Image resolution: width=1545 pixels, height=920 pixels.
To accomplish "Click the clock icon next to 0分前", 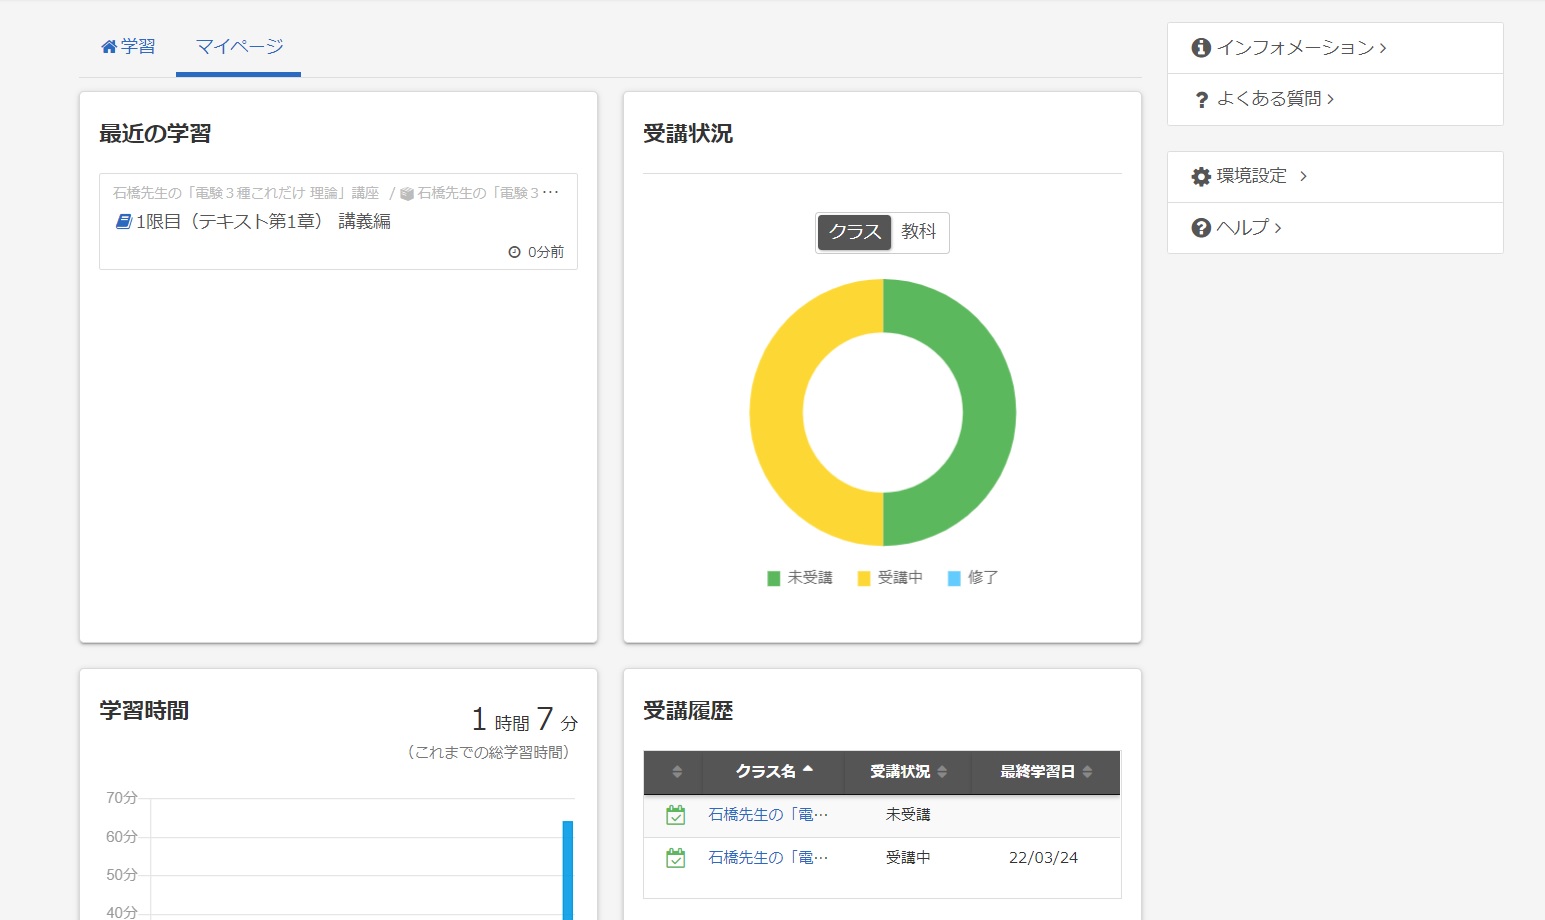I will [x=515, y=252].
